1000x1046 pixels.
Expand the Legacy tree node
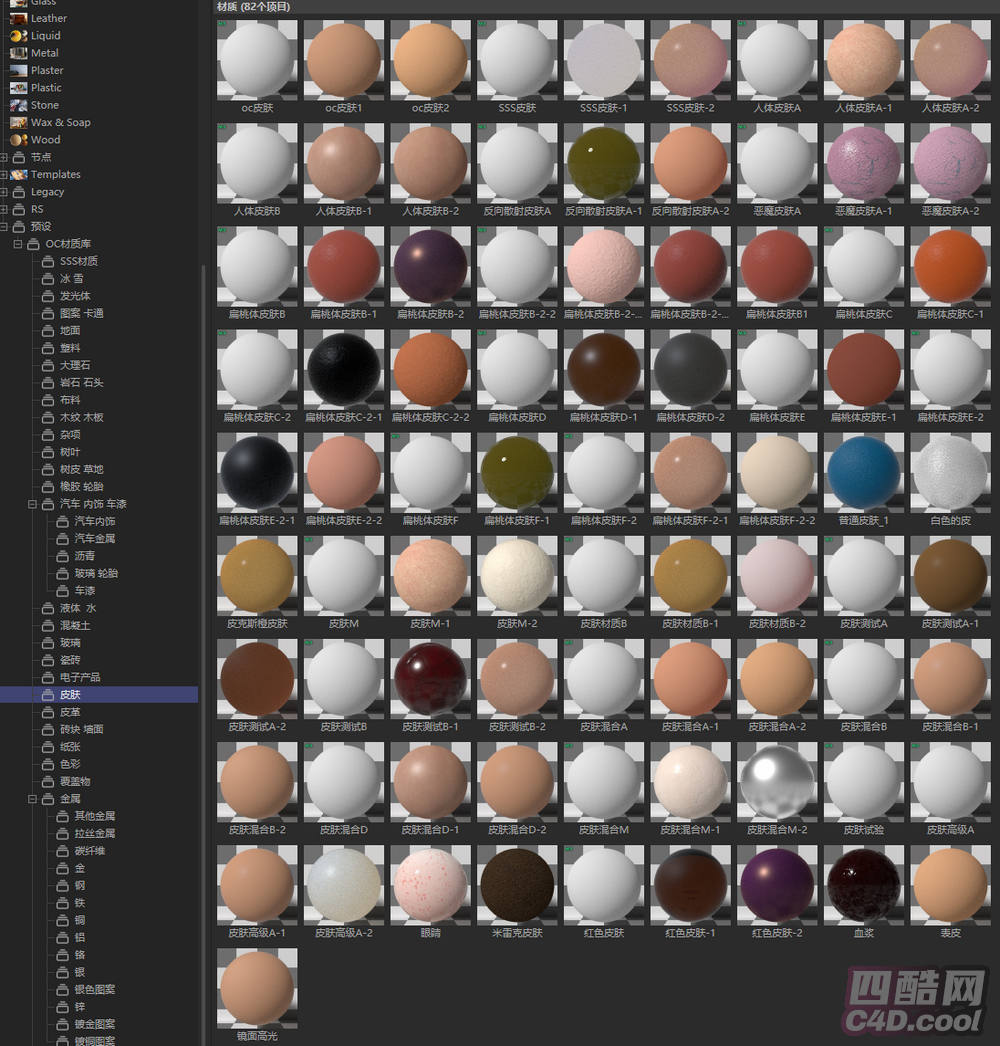(5, 192)
